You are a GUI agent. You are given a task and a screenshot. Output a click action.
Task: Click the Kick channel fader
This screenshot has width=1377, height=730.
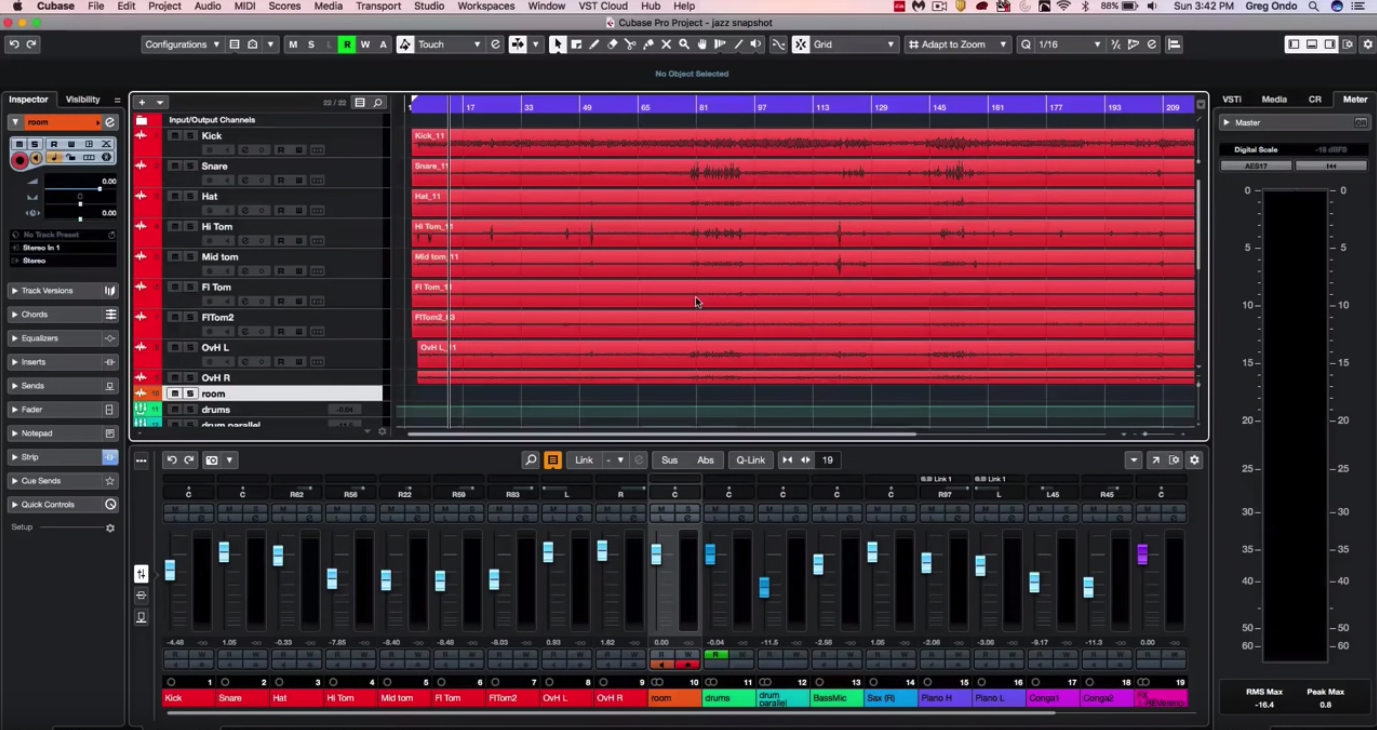[170, 570]
